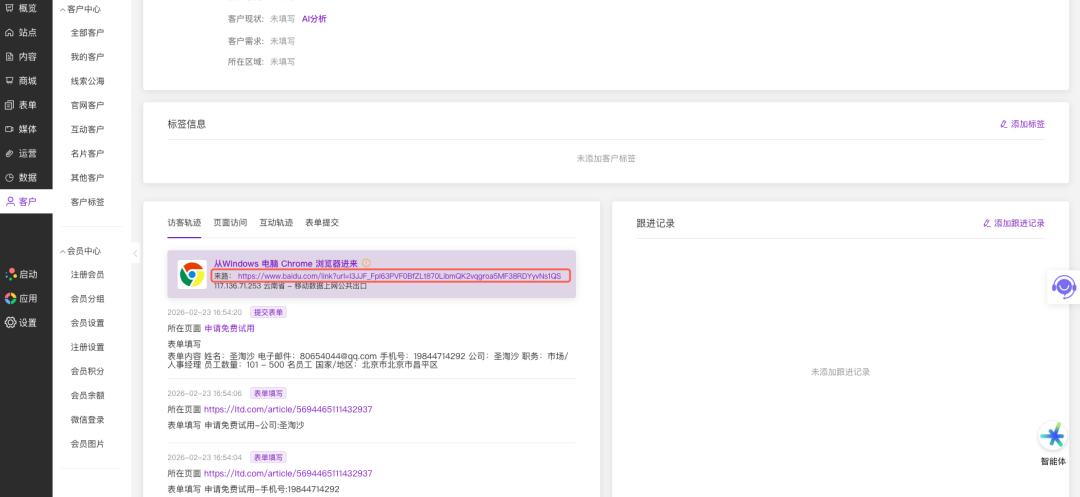Click the customer service headset icon

pos(1063,287)
